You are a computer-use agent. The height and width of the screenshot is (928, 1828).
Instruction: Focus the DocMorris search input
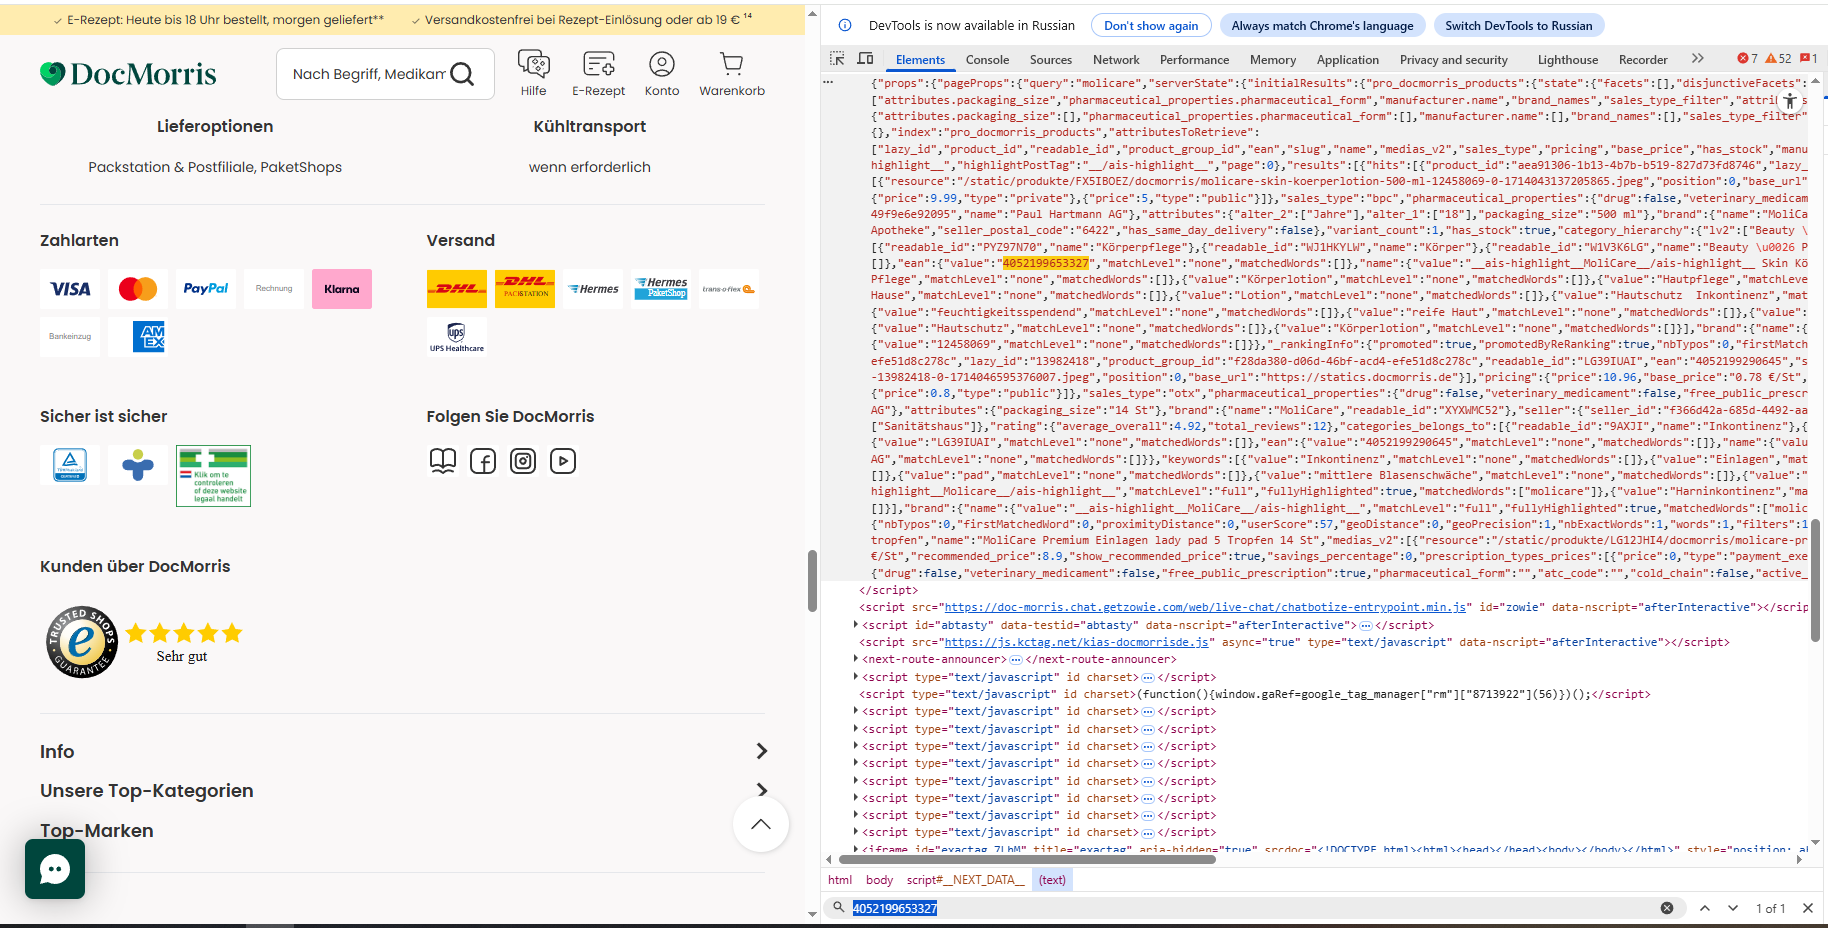(x=368, y=74)
